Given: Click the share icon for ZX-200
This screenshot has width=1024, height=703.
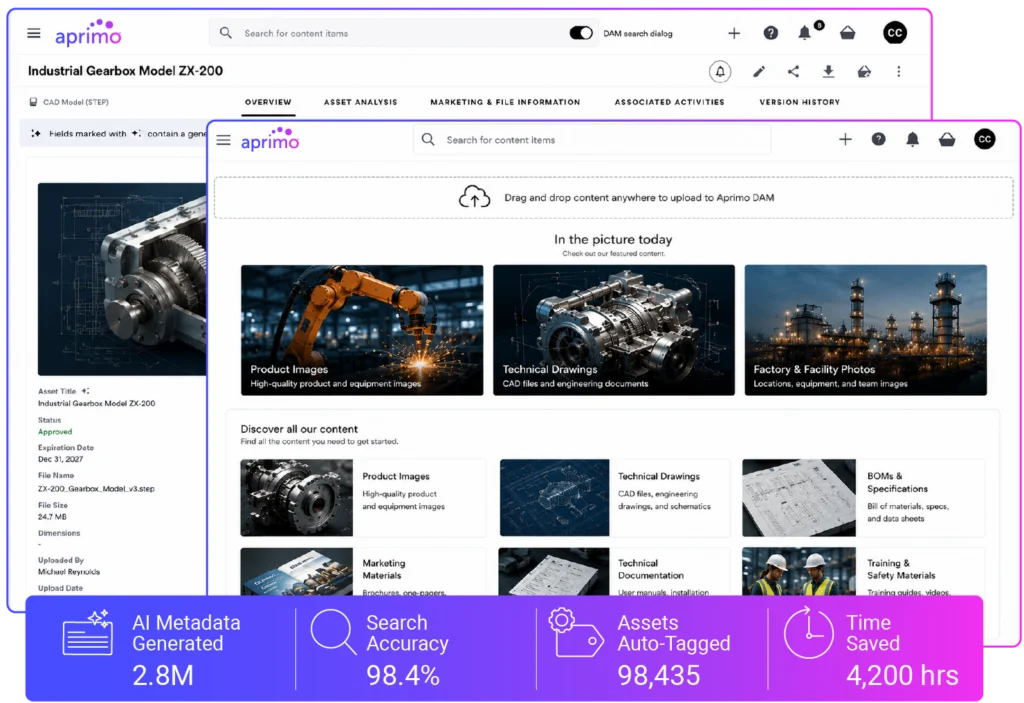Looking at the screenshot, I should pos(793,71).
